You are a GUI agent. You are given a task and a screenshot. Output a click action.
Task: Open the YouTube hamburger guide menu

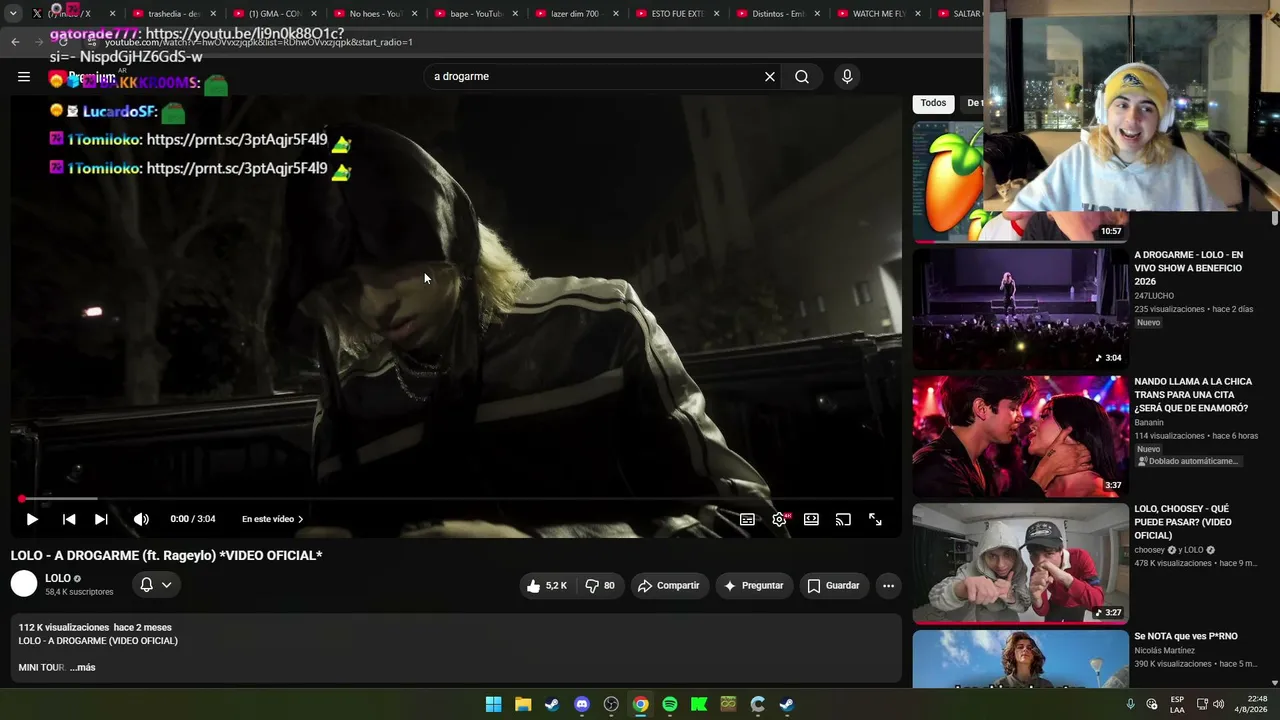(x=24, y=77)
